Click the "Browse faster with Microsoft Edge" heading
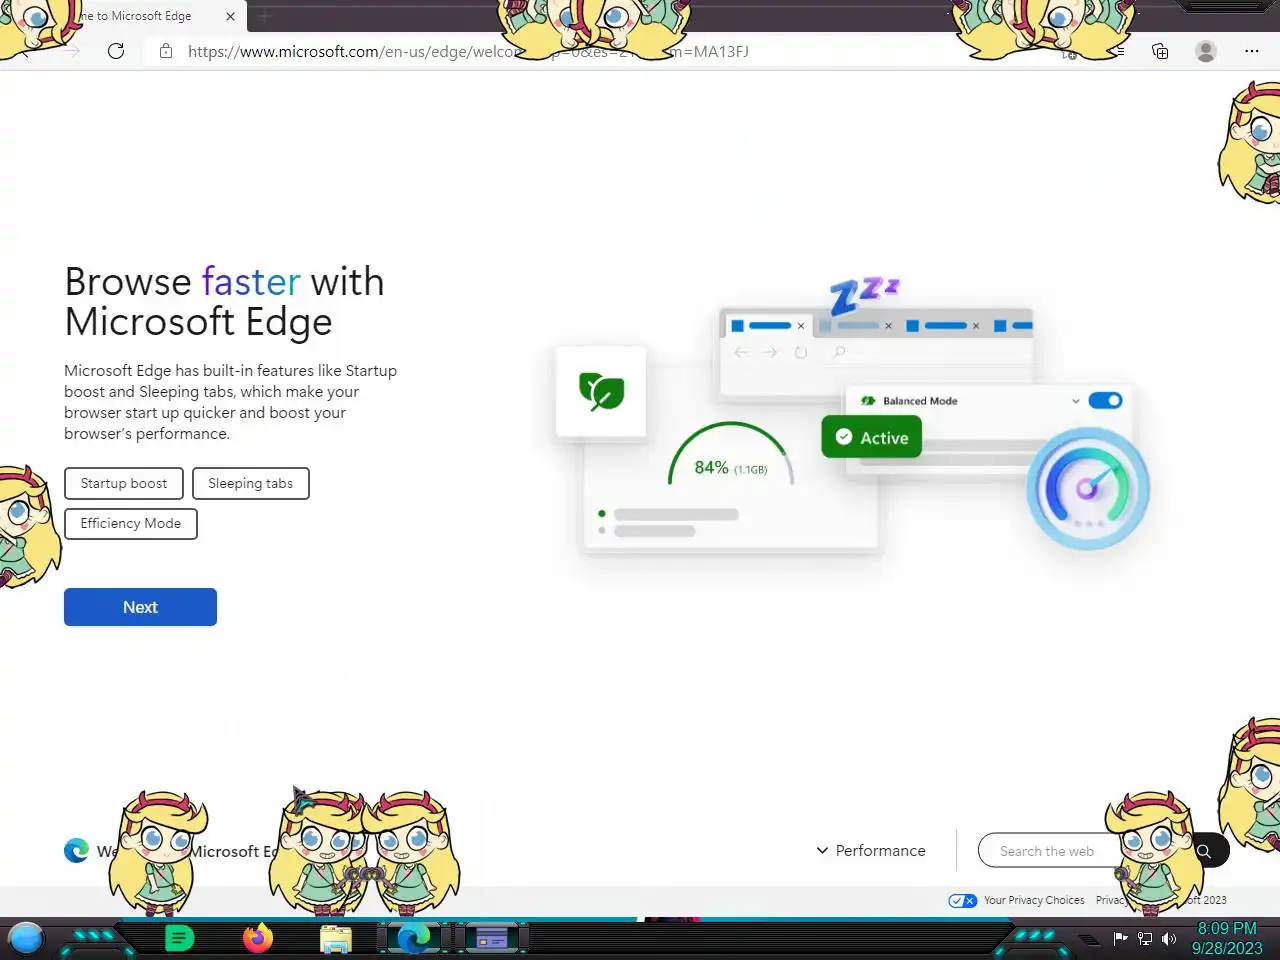Viewport: 1280px width, 960px height. click(224, 302)
